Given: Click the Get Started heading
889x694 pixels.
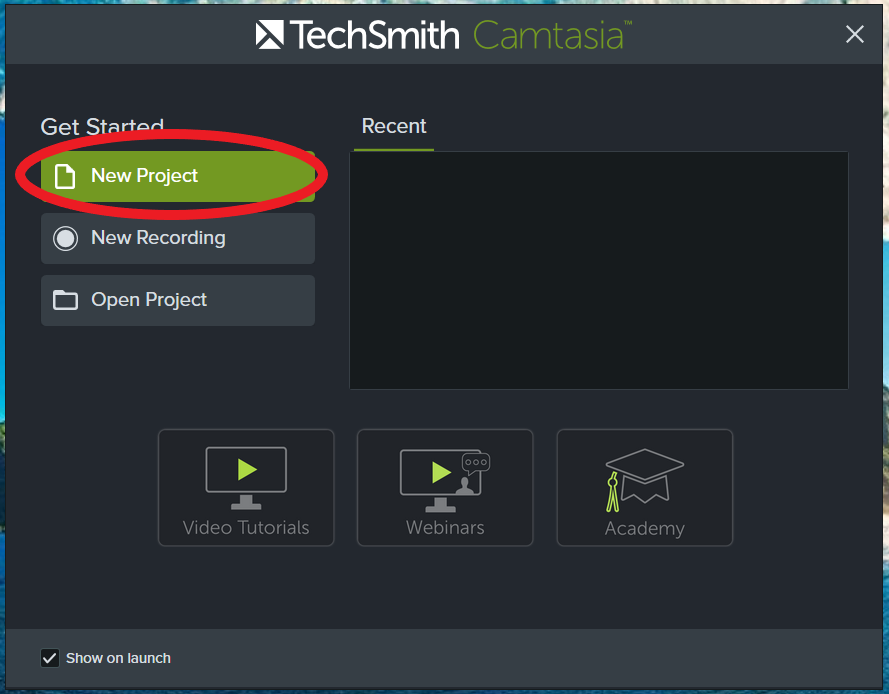Looking at the screenshot, I should (102, 127).
